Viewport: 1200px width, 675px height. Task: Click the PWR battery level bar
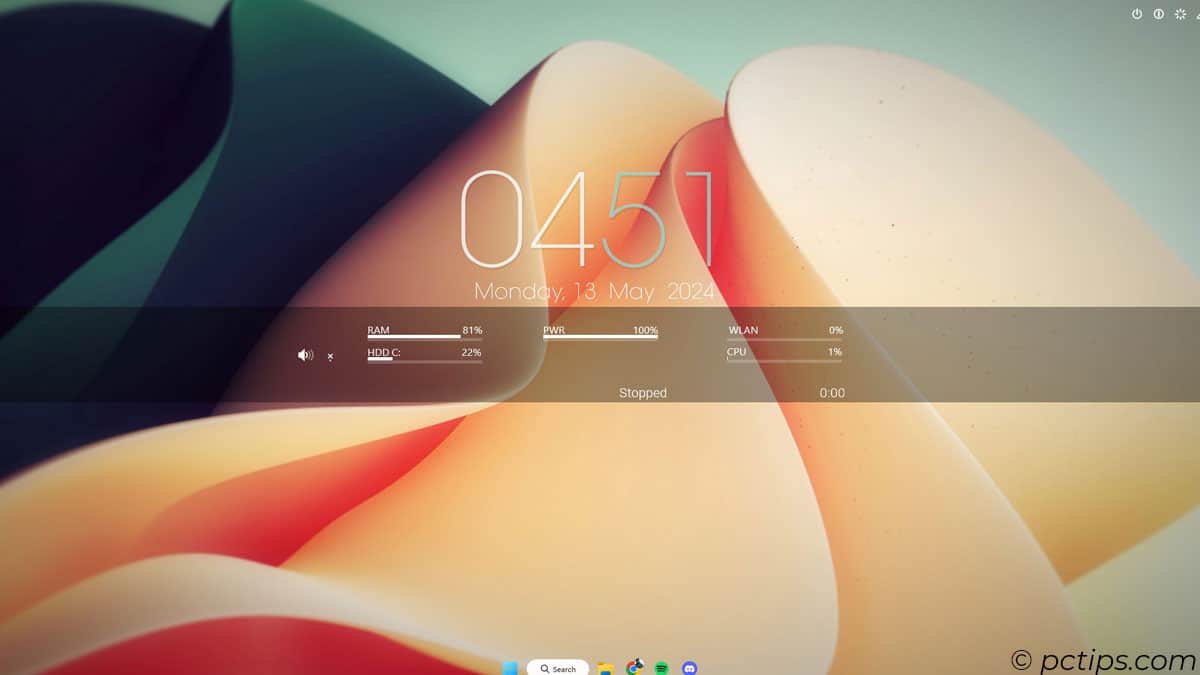coord(600,337)
